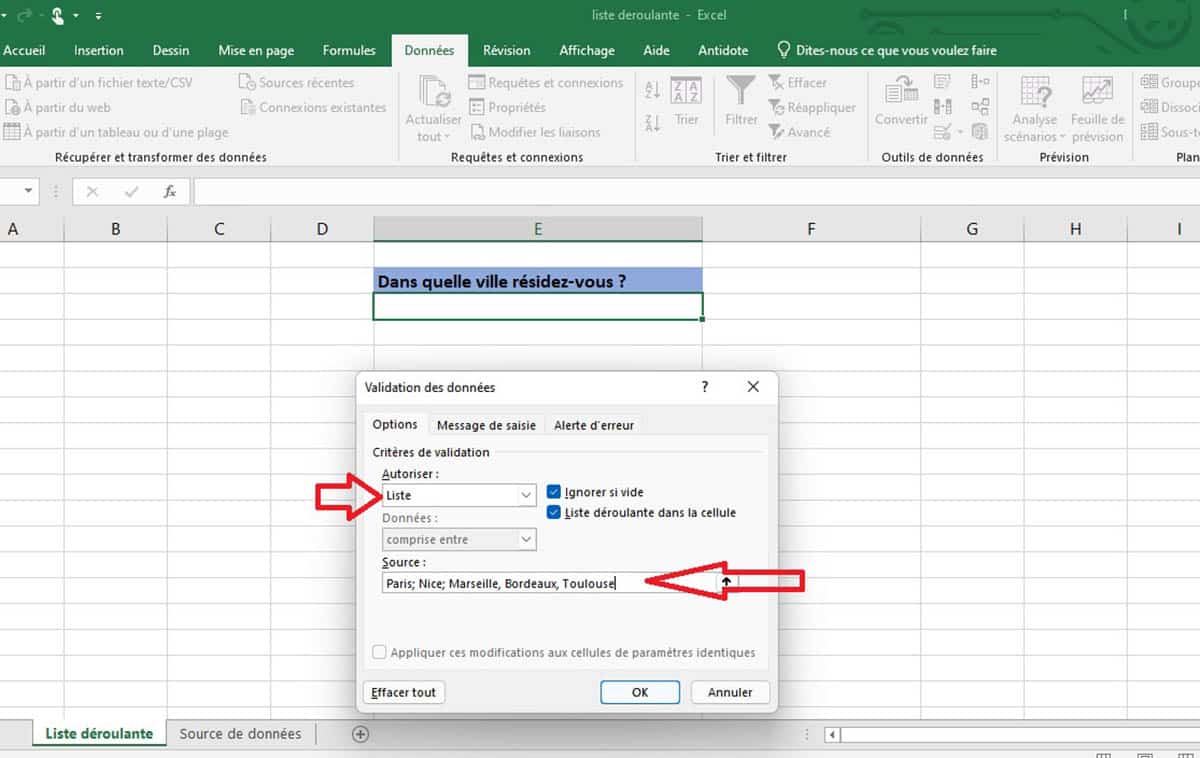Screen dimensions: 1200x758
Task: Import data from a text/CSV file
Action: pos(99,83)
